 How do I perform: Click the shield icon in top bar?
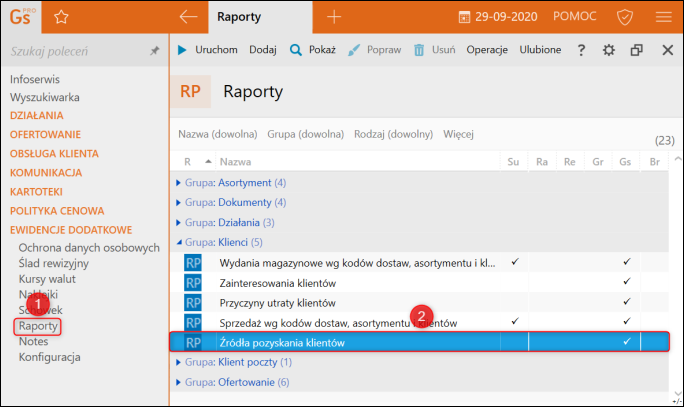click(x=625, y=17)
